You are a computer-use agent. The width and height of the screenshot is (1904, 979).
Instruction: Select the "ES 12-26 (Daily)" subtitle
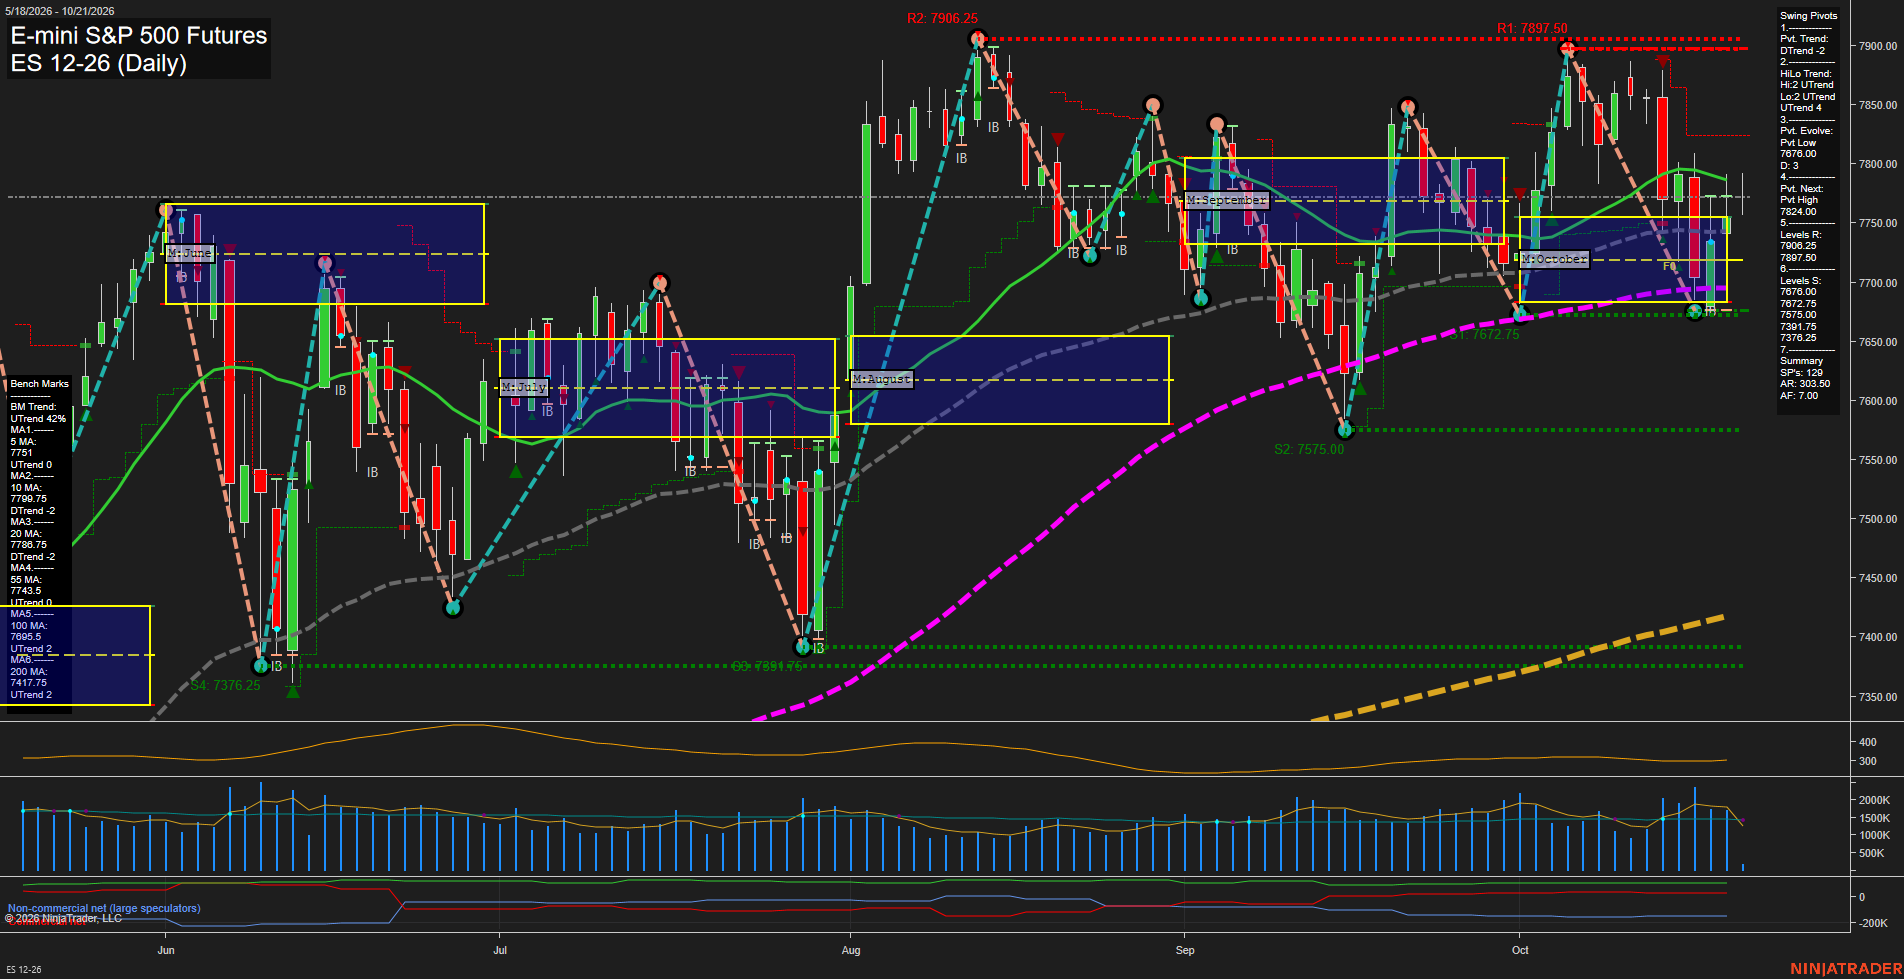[99, 63]
